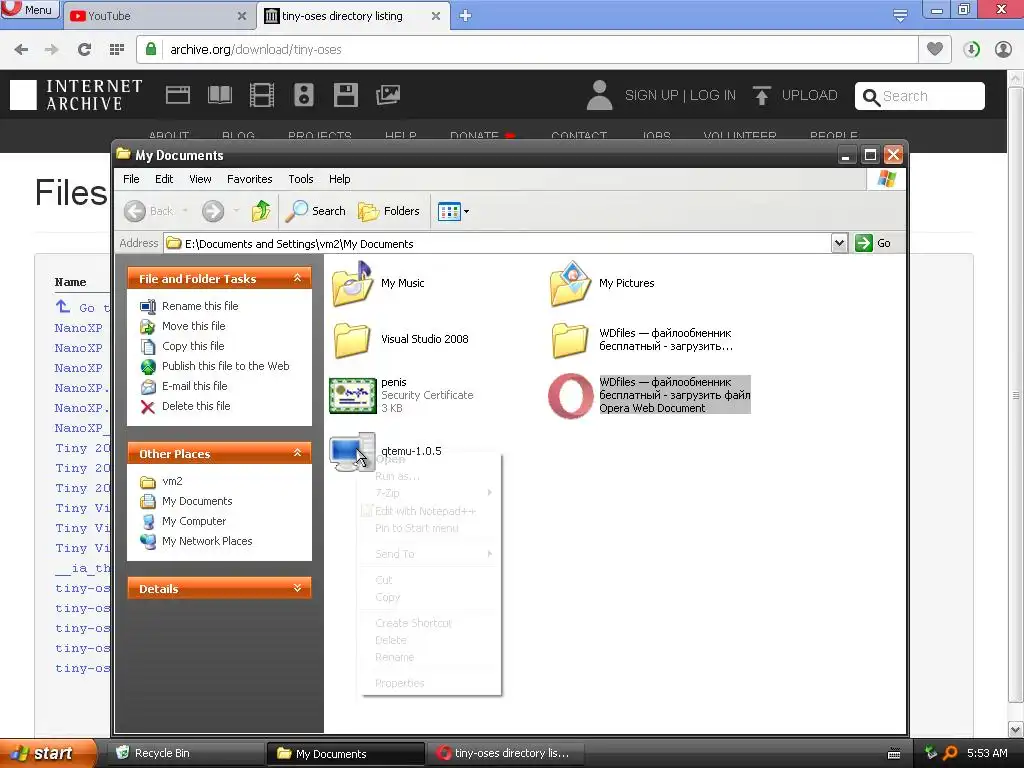The height and width of the screenshot is (768, 1024).
Task: Select the Security Certificate file icon
Action: coord(353,395)
